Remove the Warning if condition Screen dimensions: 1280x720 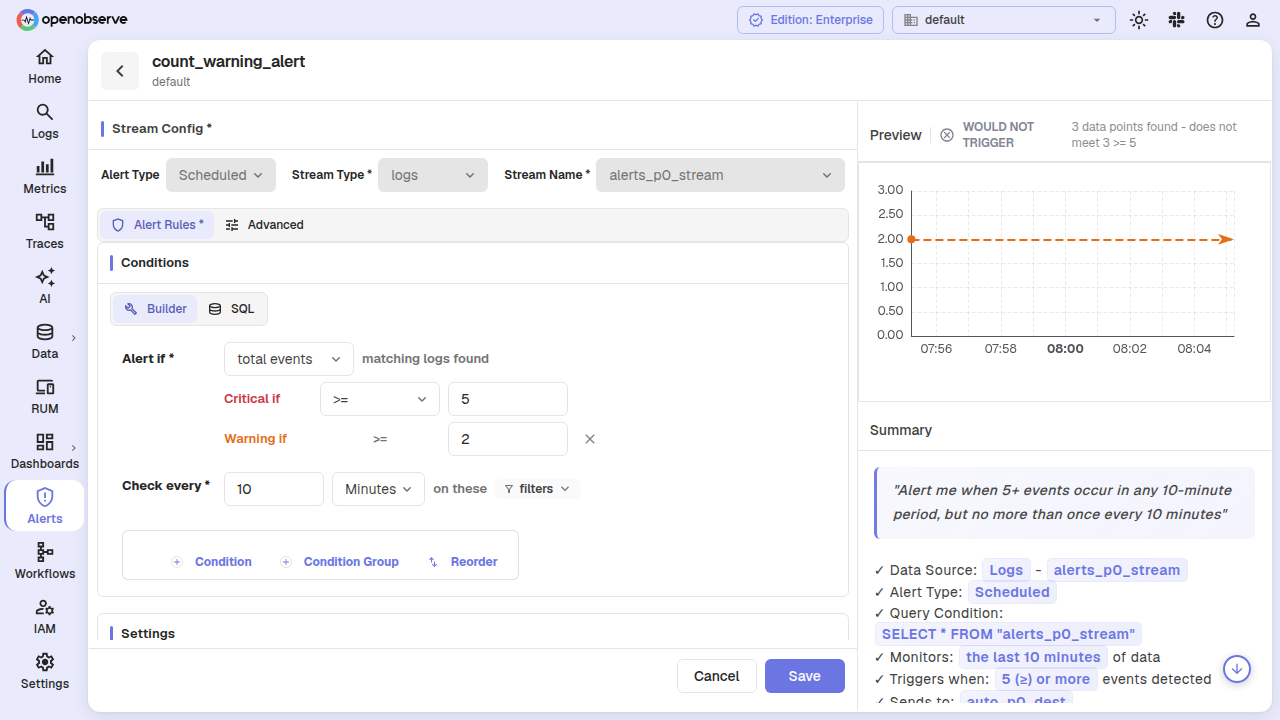pos(590,439)
